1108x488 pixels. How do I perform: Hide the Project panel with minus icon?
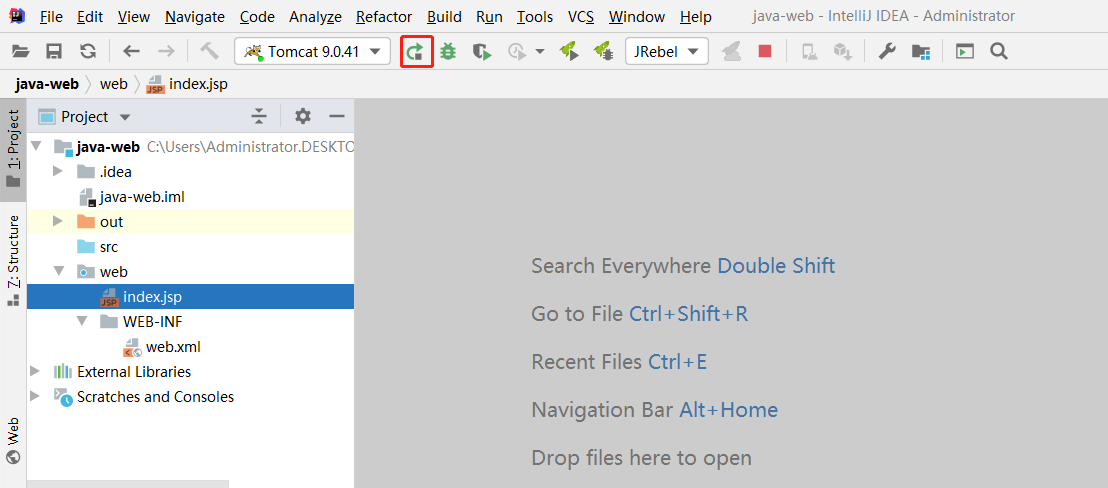337,116
